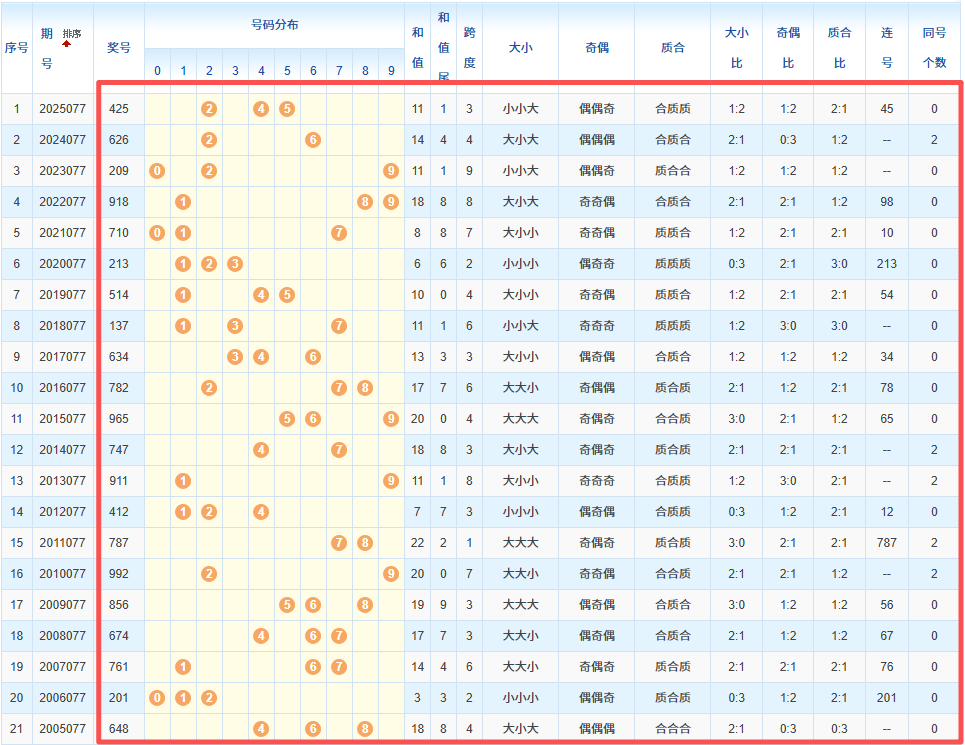Click digit 9 column header under 号码分布
The image size is (965, 745).
tap(391, 71)
